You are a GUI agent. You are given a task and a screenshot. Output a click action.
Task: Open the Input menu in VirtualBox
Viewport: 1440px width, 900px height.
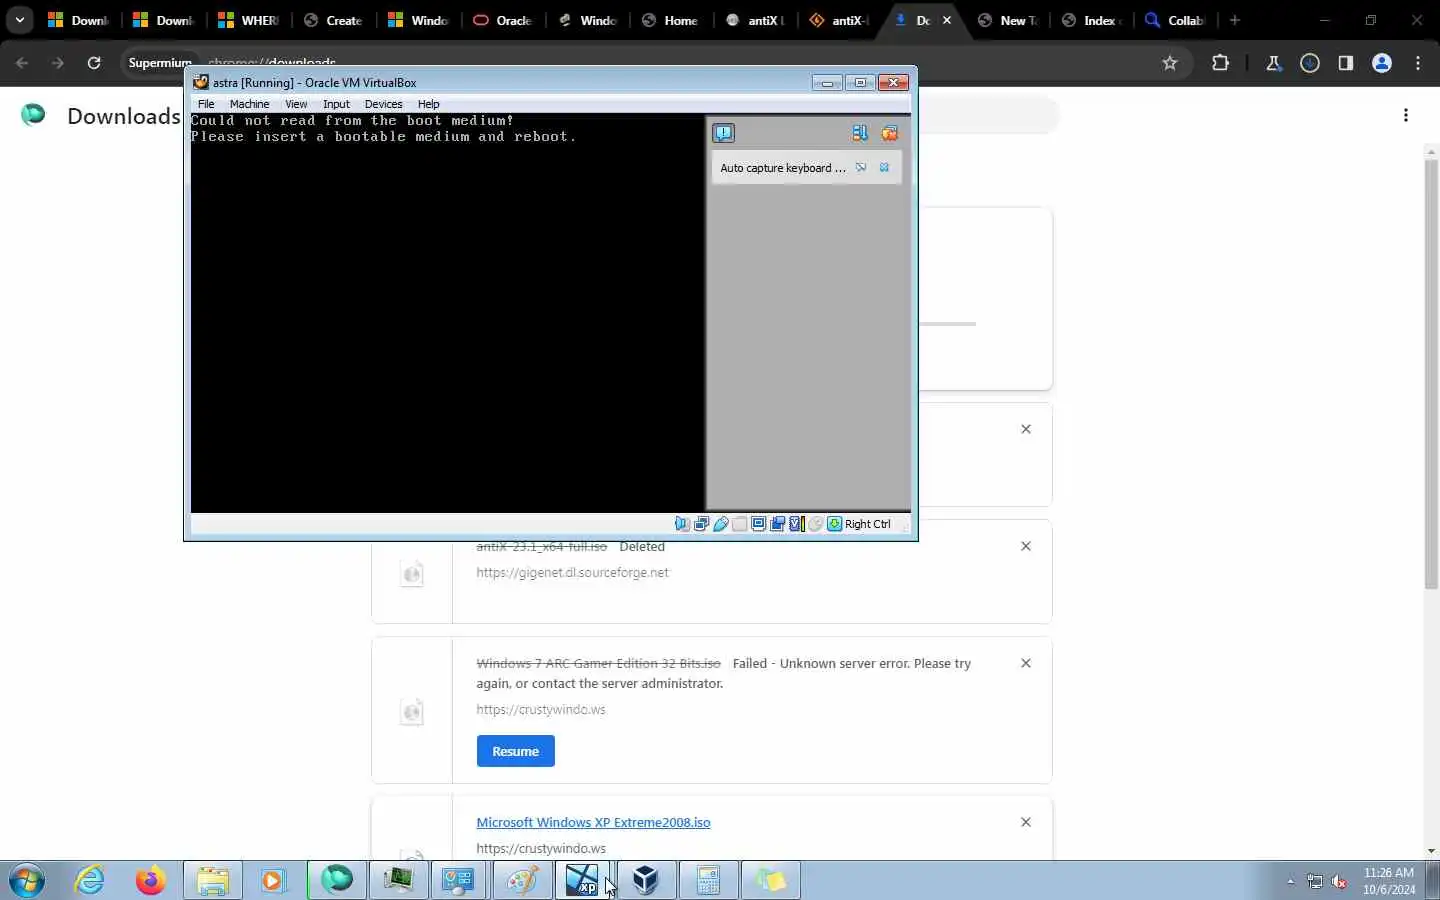click(336, 104)
